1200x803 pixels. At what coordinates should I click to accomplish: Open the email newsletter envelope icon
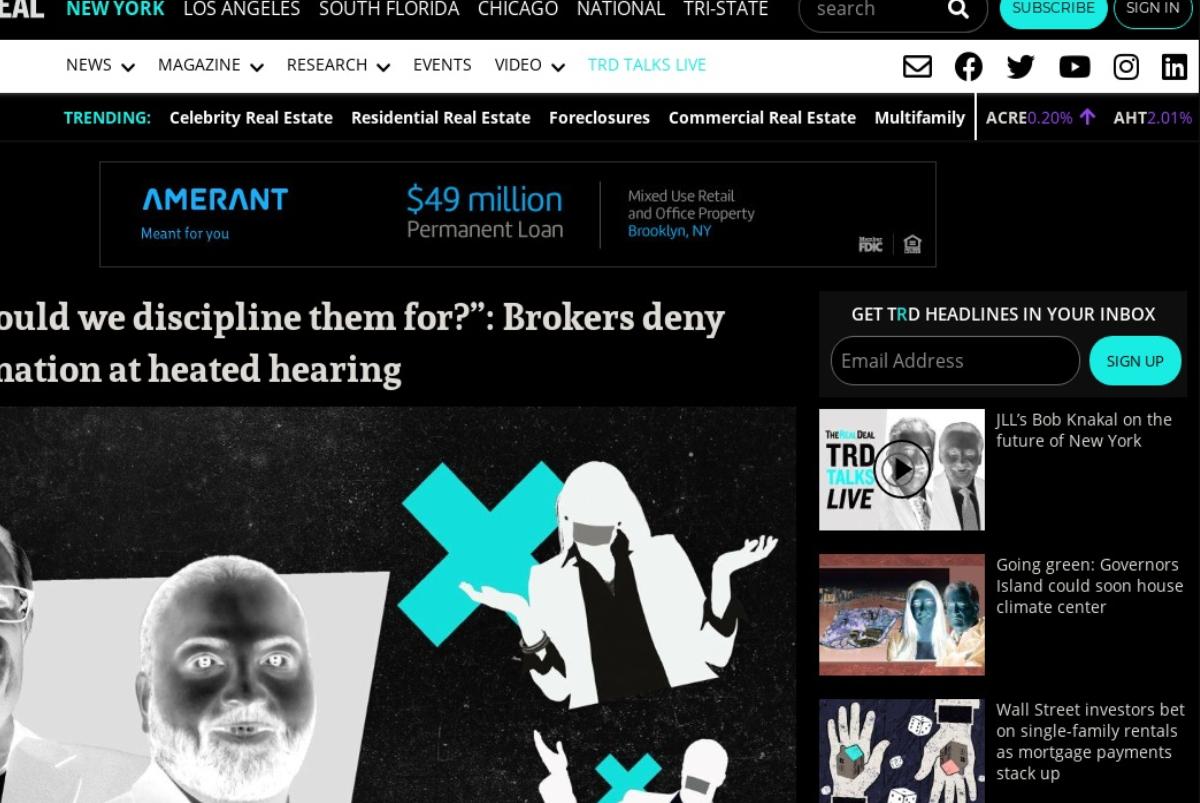917,66
